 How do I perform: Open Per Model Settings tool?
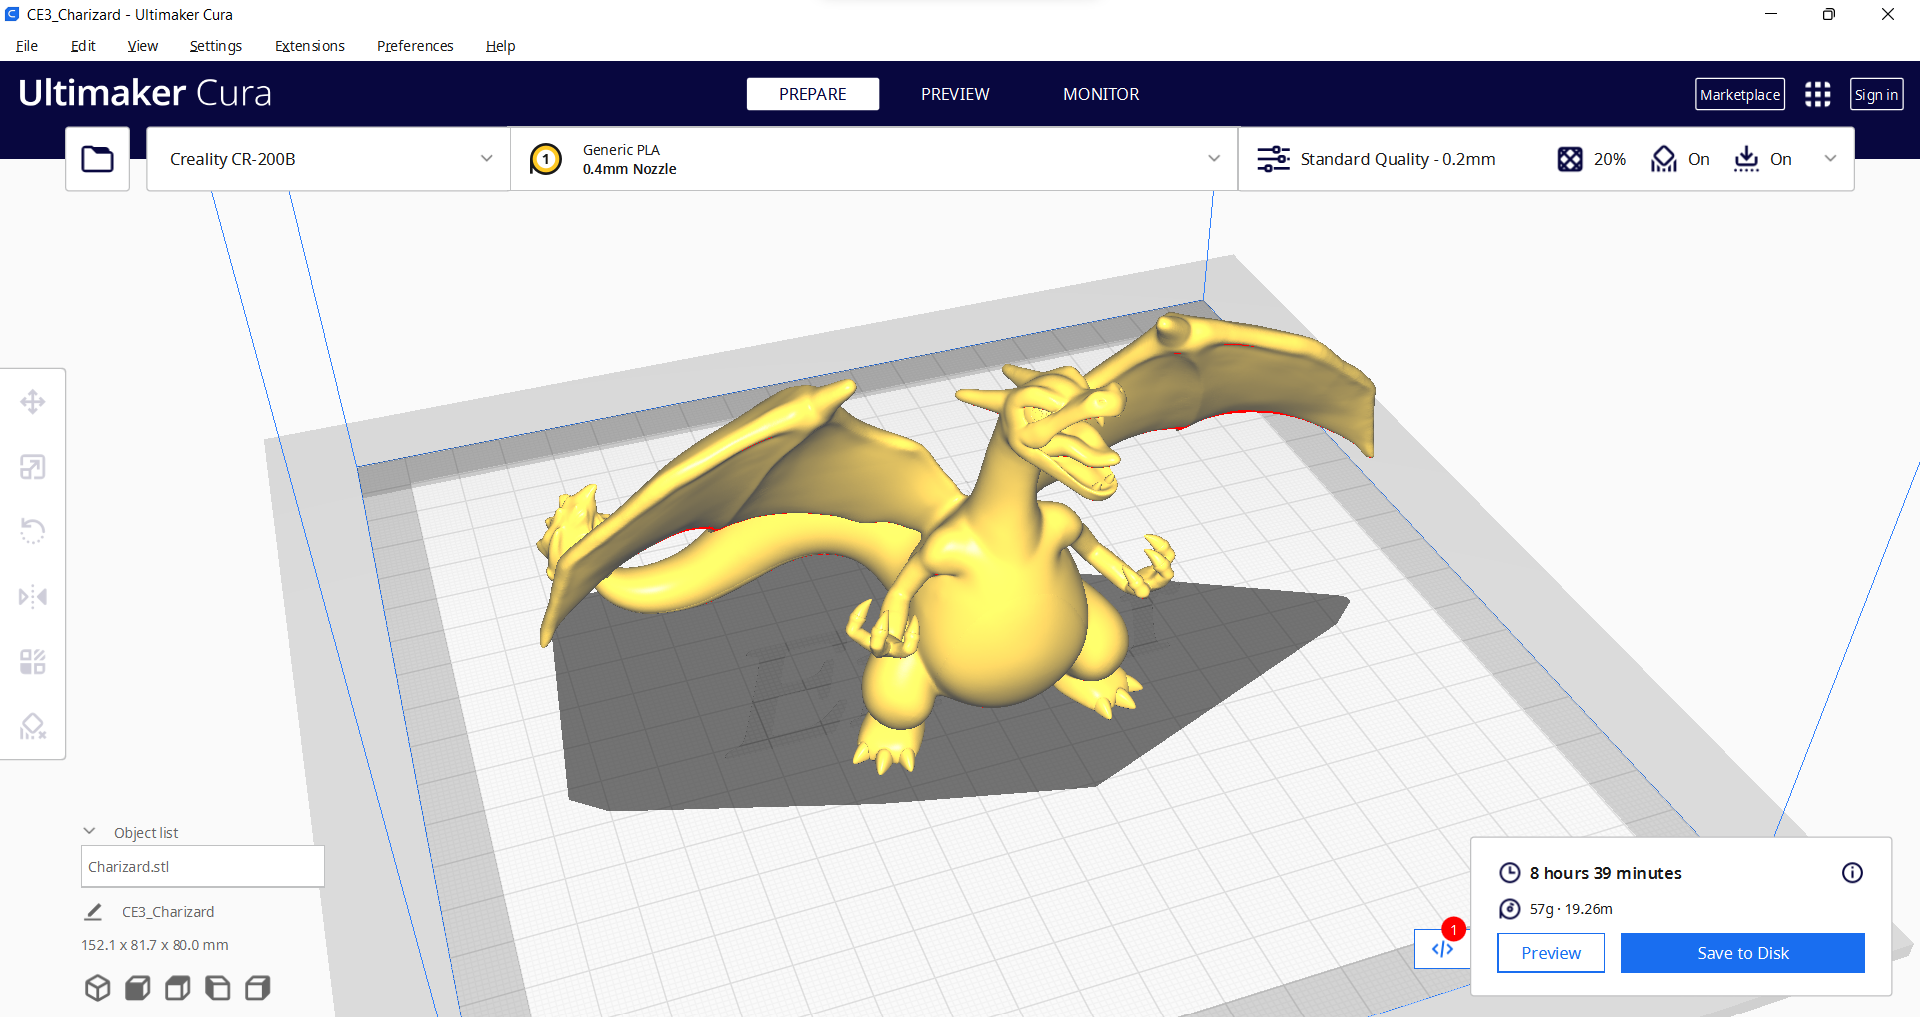pos(33,662)
